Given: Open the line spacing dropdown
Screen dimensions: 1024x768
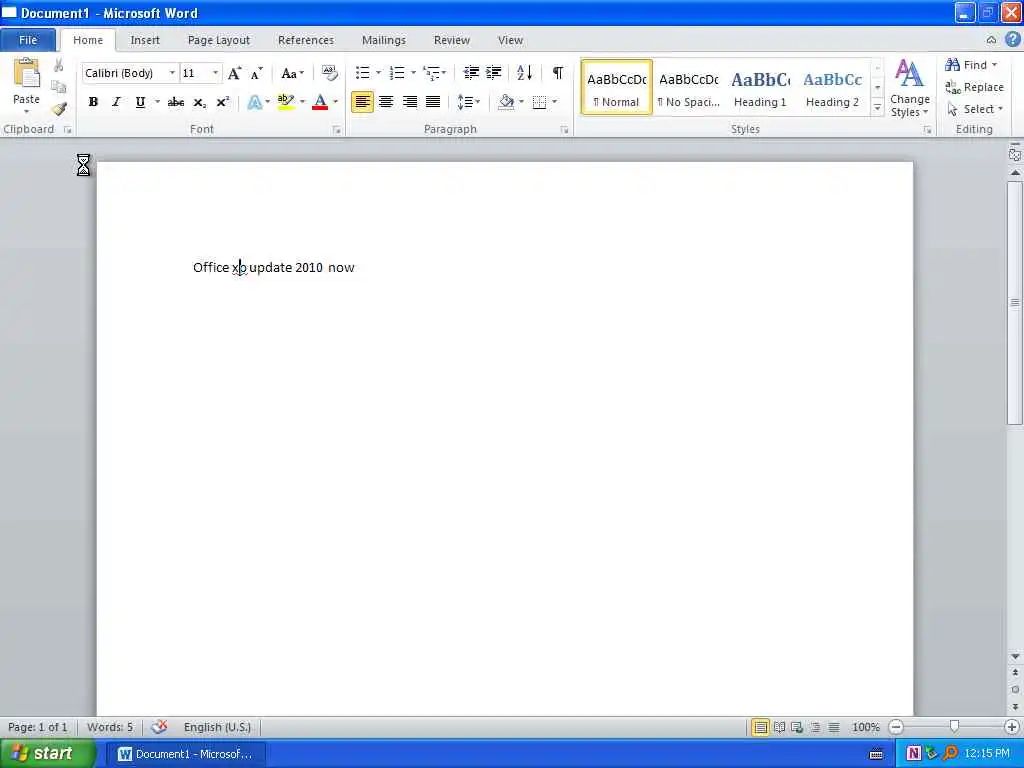Looking at the screenshot, I should [x=468, y=102].
